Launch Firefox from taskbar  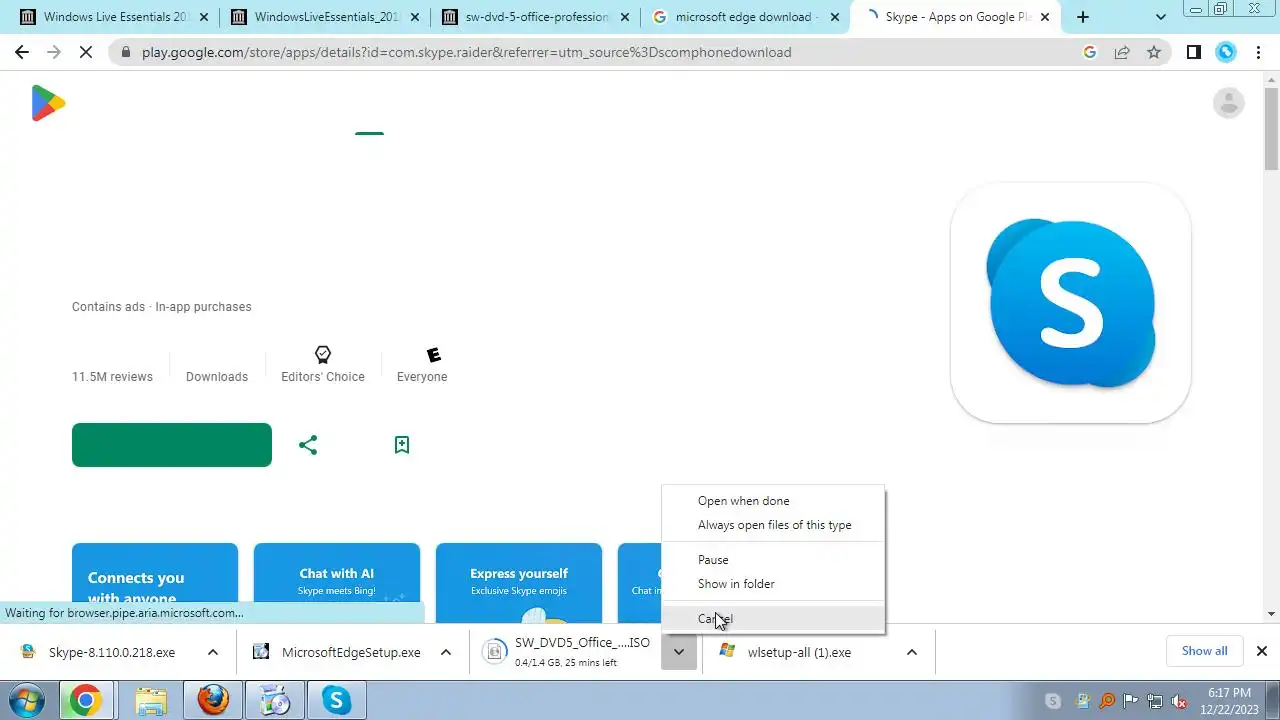click(213, 701)
